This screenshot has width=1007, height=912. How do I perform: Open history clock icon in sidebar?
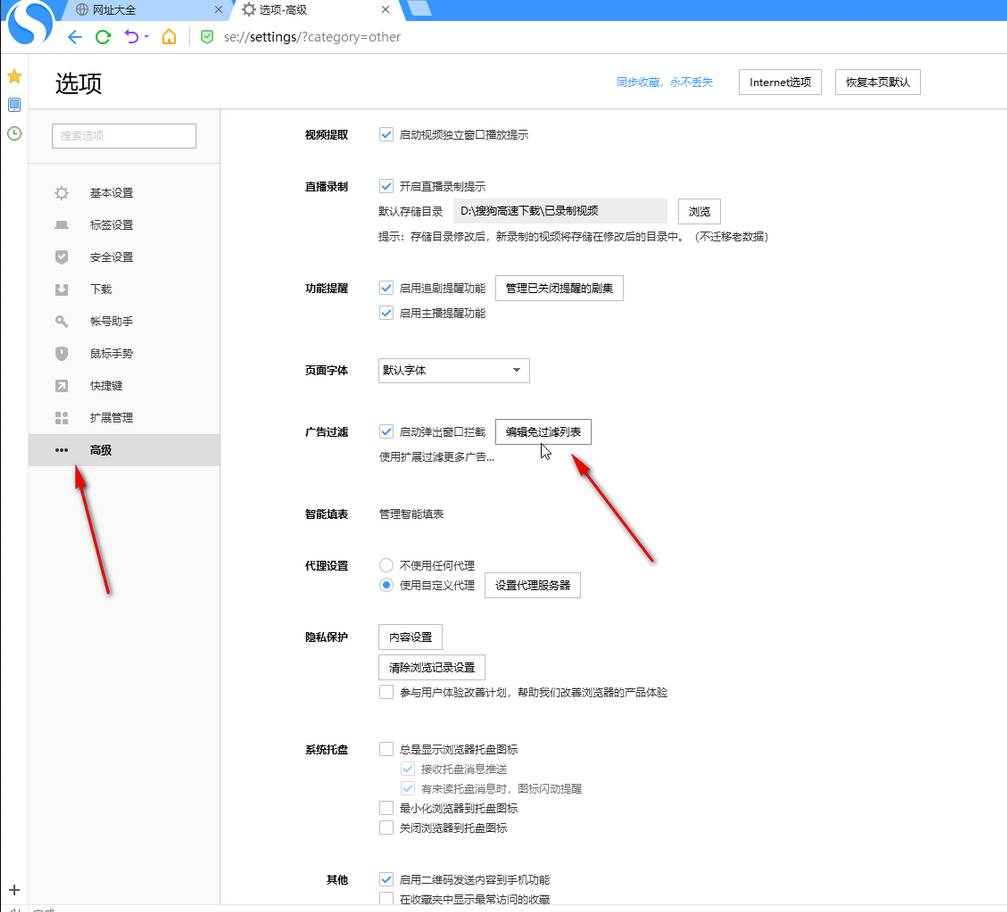point(14,134)
